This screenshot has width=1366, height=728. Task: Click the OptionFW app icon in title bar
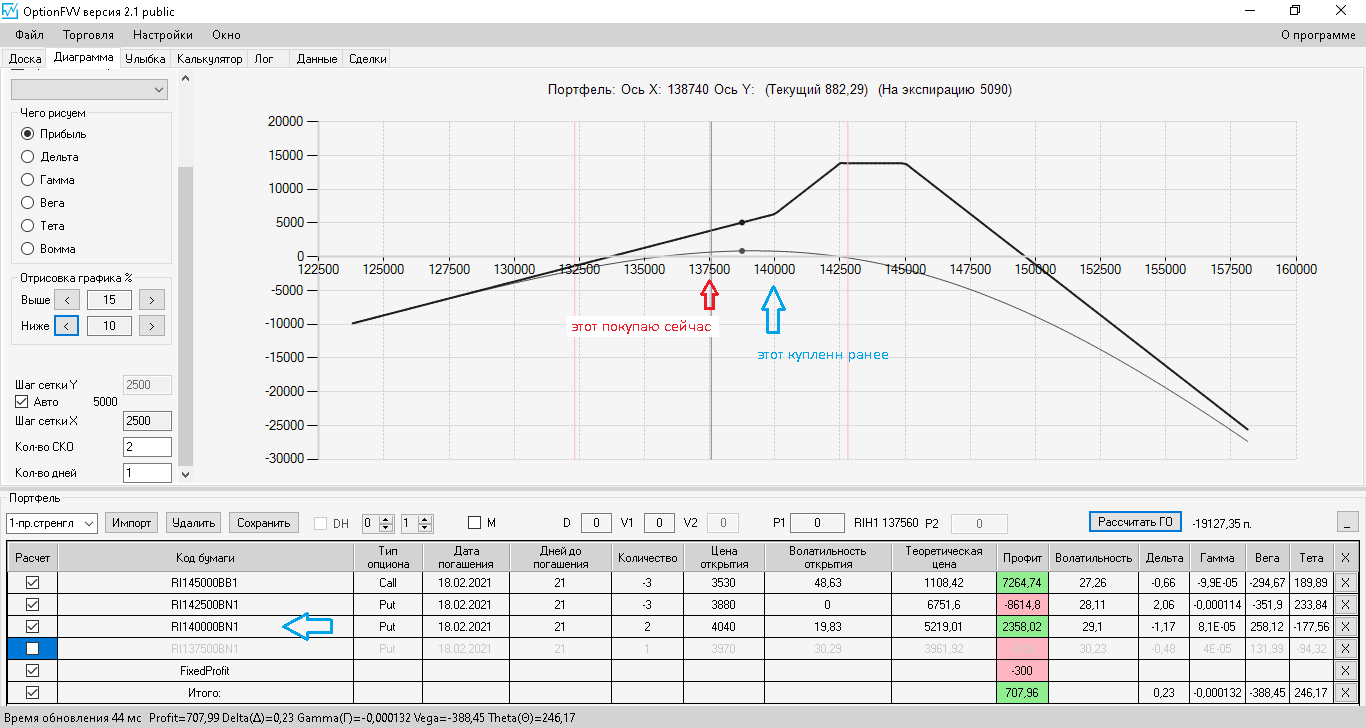[x=12, y=11]
